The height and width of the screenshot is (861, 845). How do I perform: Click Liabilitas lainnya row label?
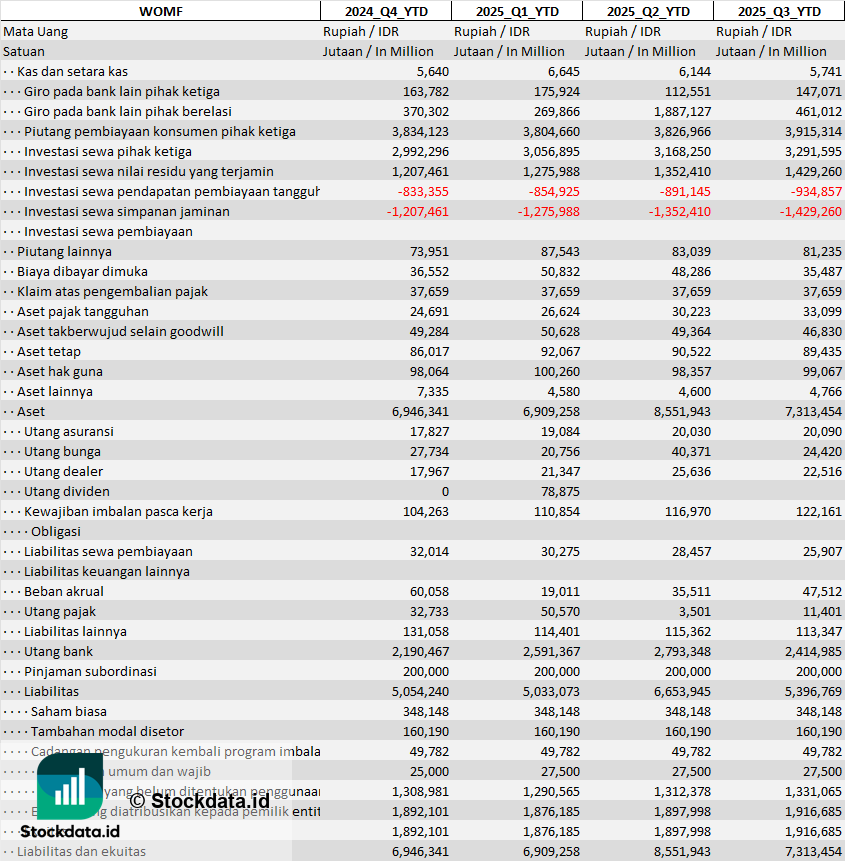[x=75, y=632]
